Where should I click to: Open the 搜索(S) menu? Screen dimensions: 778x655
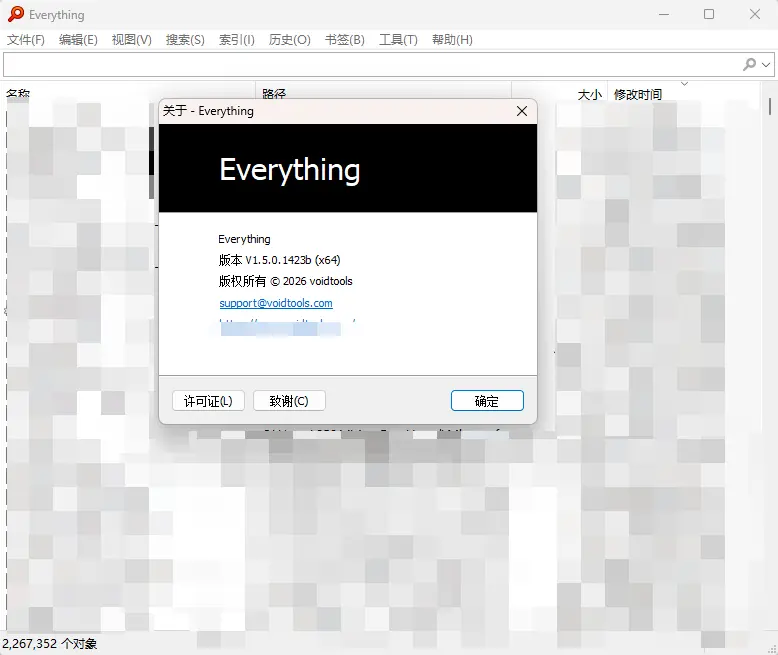(185, 40)
